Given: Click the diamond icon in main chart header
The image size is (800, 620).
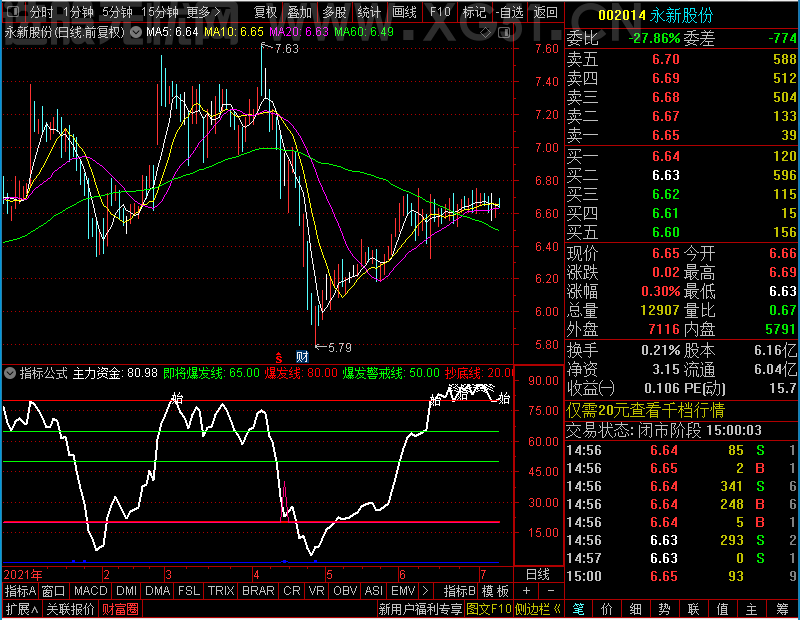Looking at the screenshot, I should pyautogui.click(x=485, y=33).
